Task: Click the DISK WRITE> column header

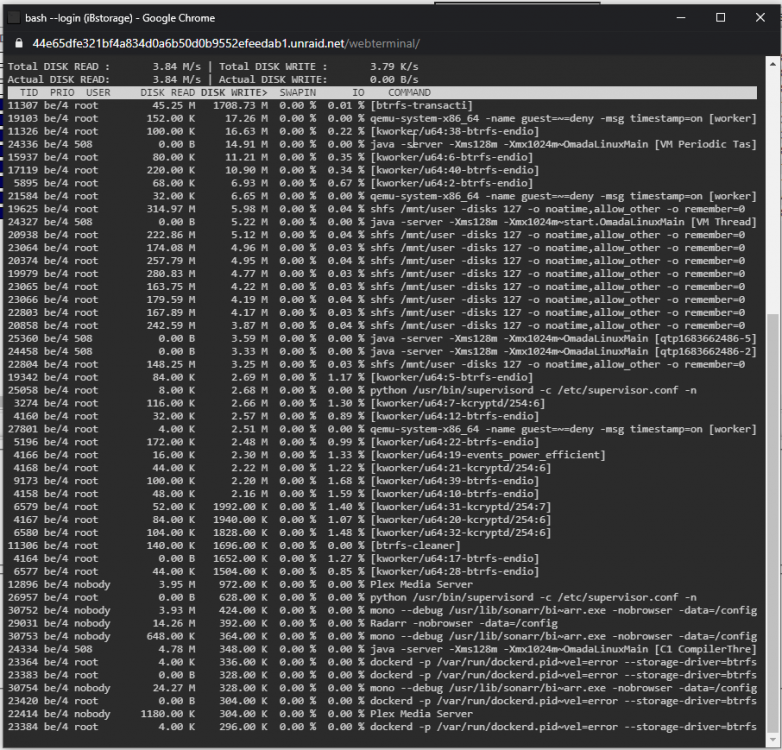Action: [x=234, y=92]
